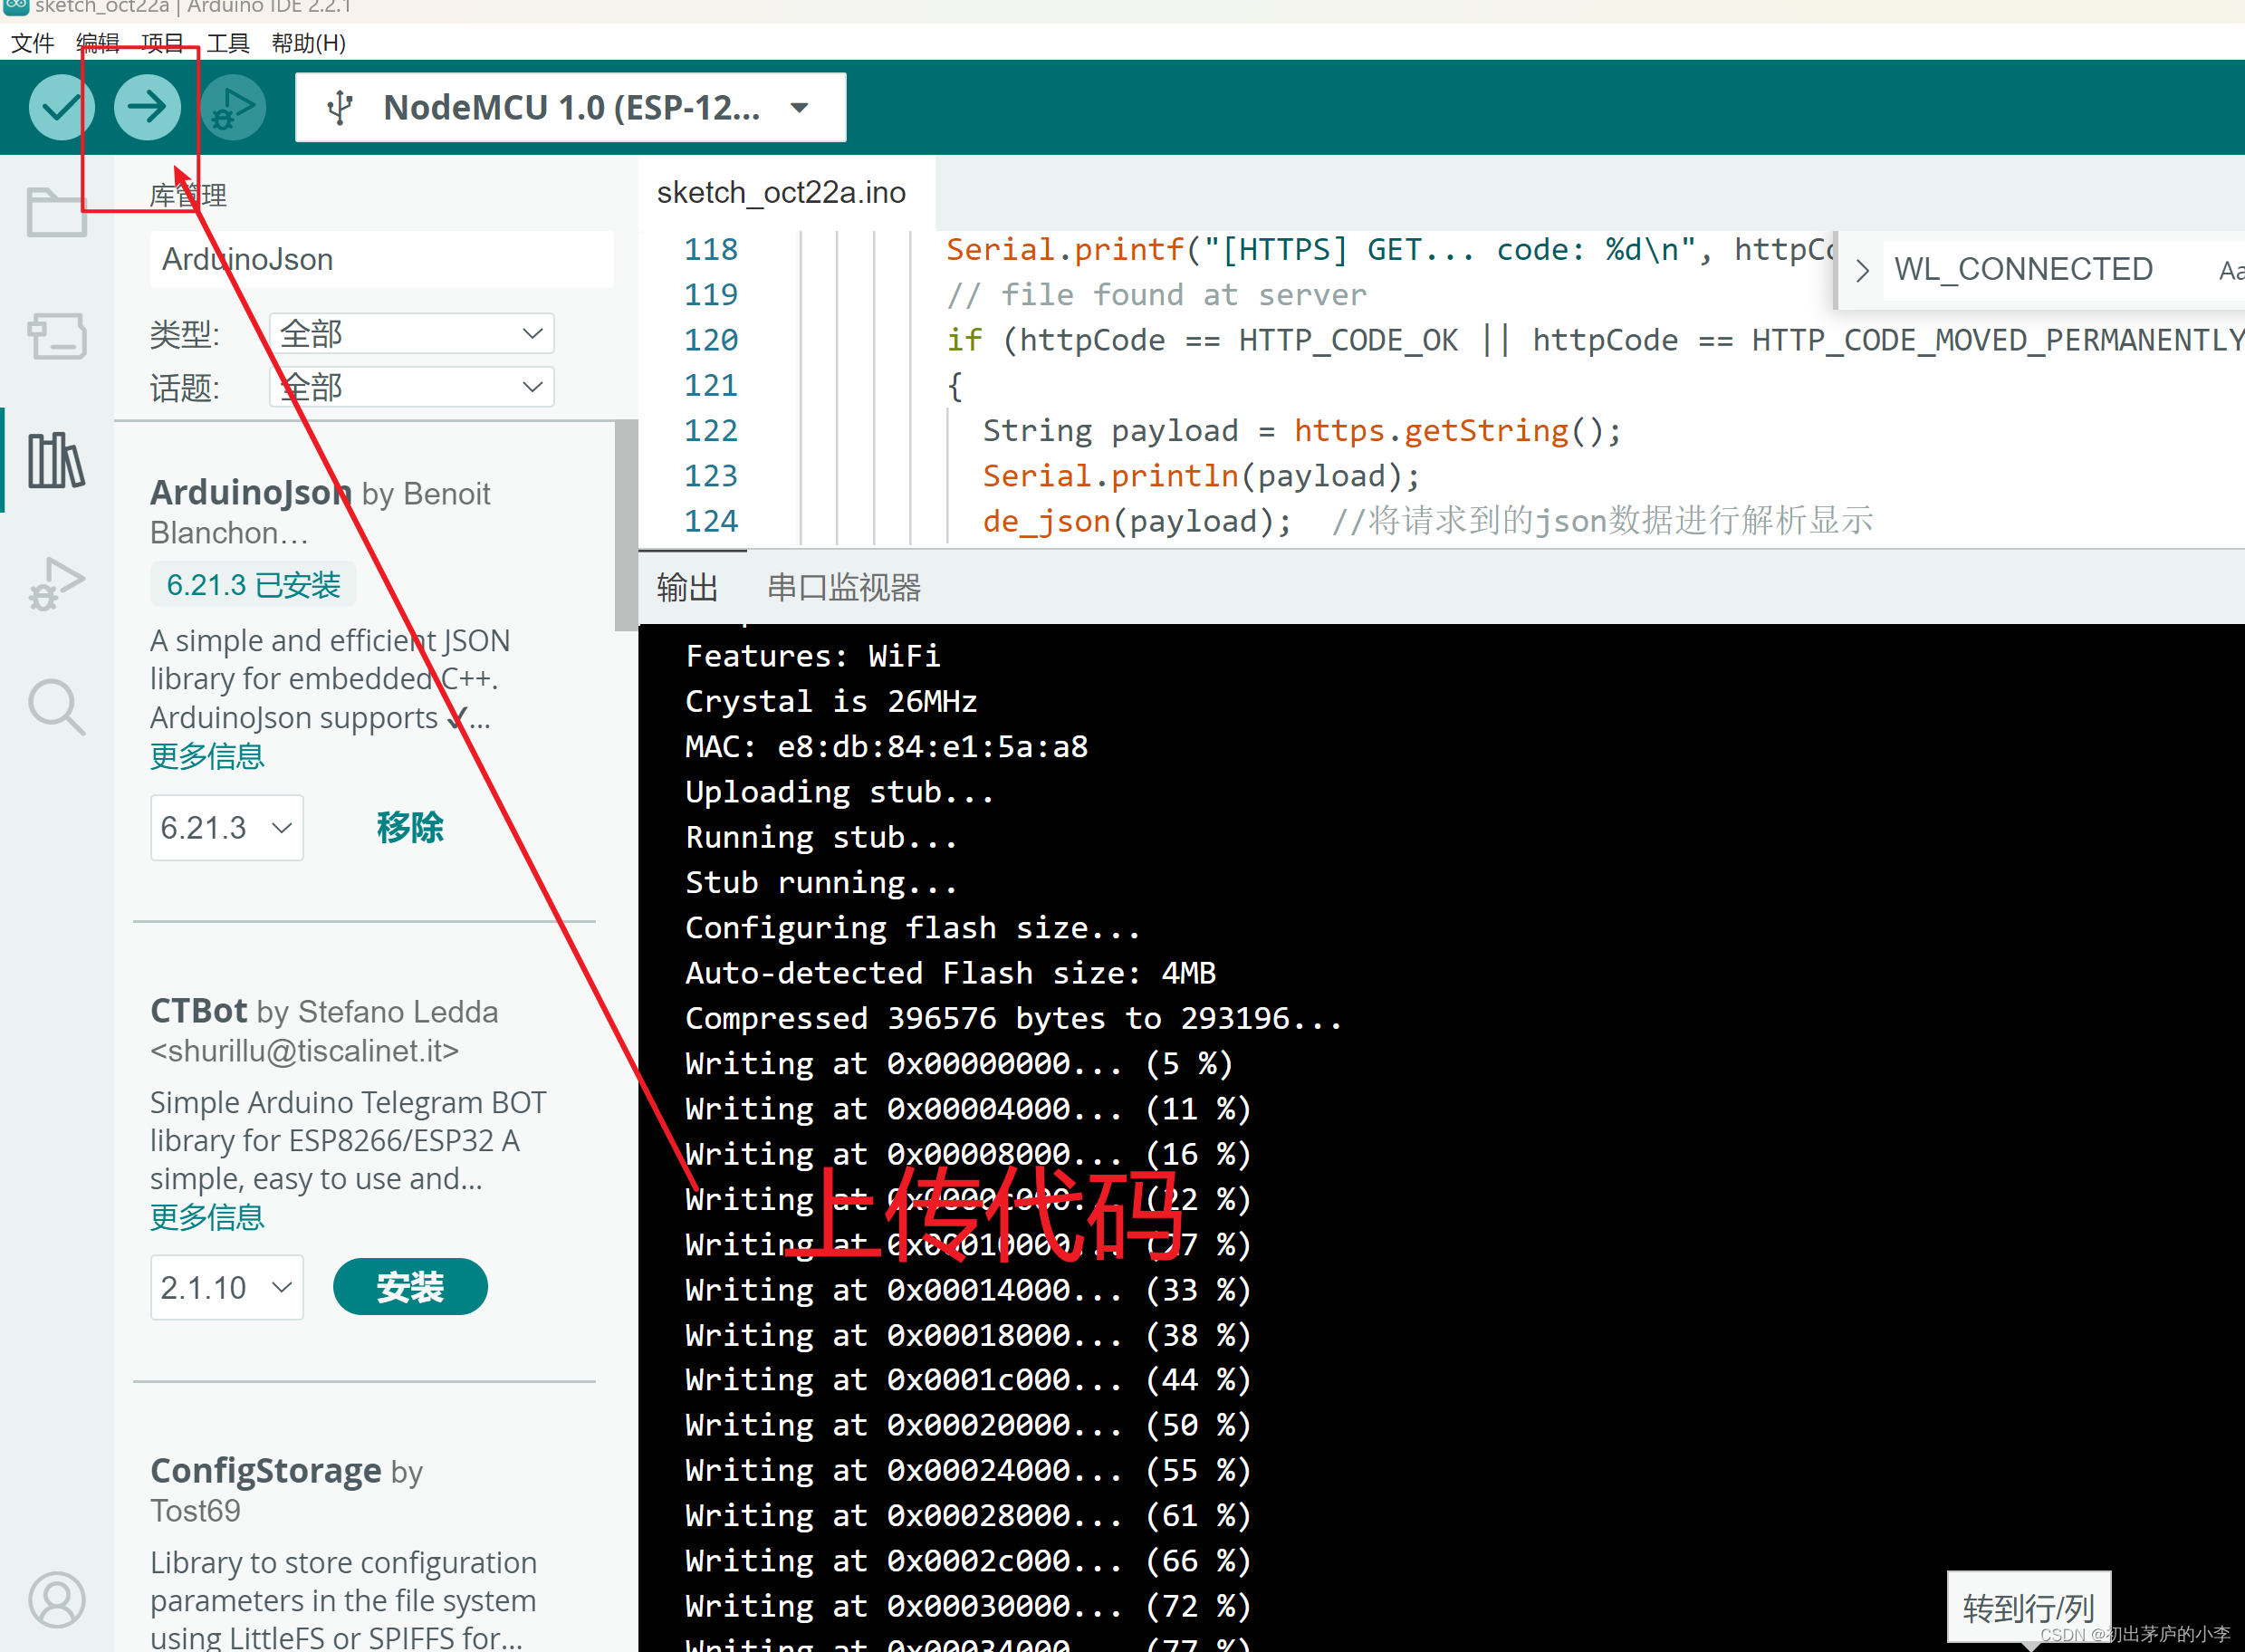
Task: Open the 帮助(H) menu
Action: point(309,43)
